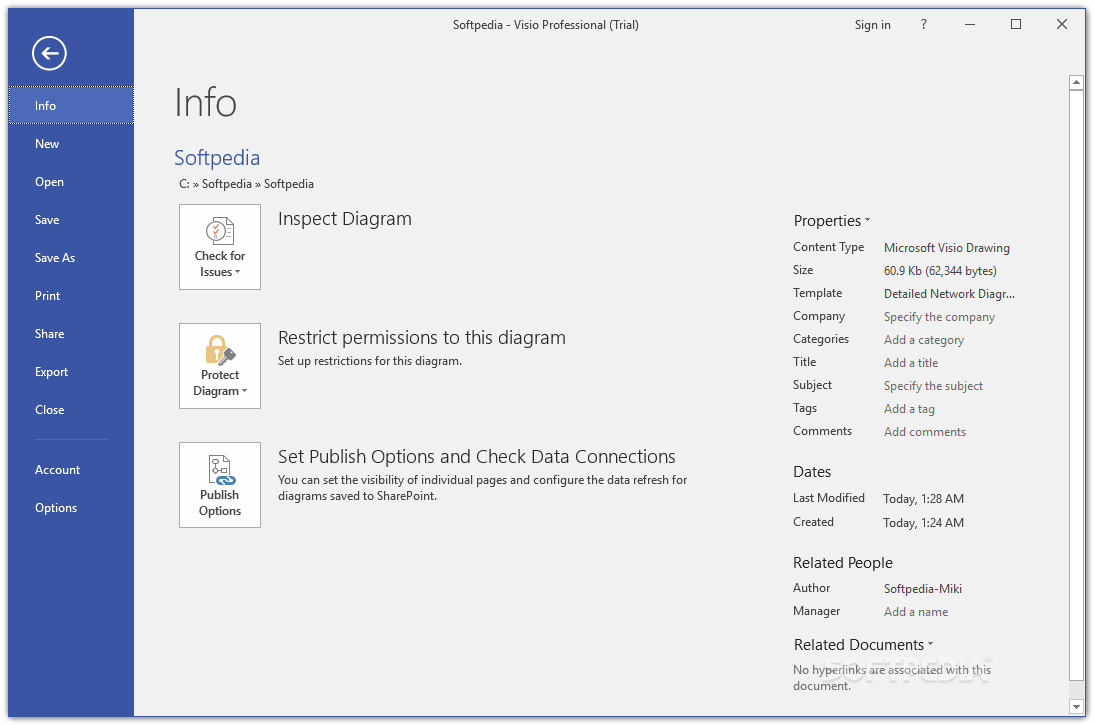Click the Specify the subject field
1094x725 pixels.
[x=933, y=386]
